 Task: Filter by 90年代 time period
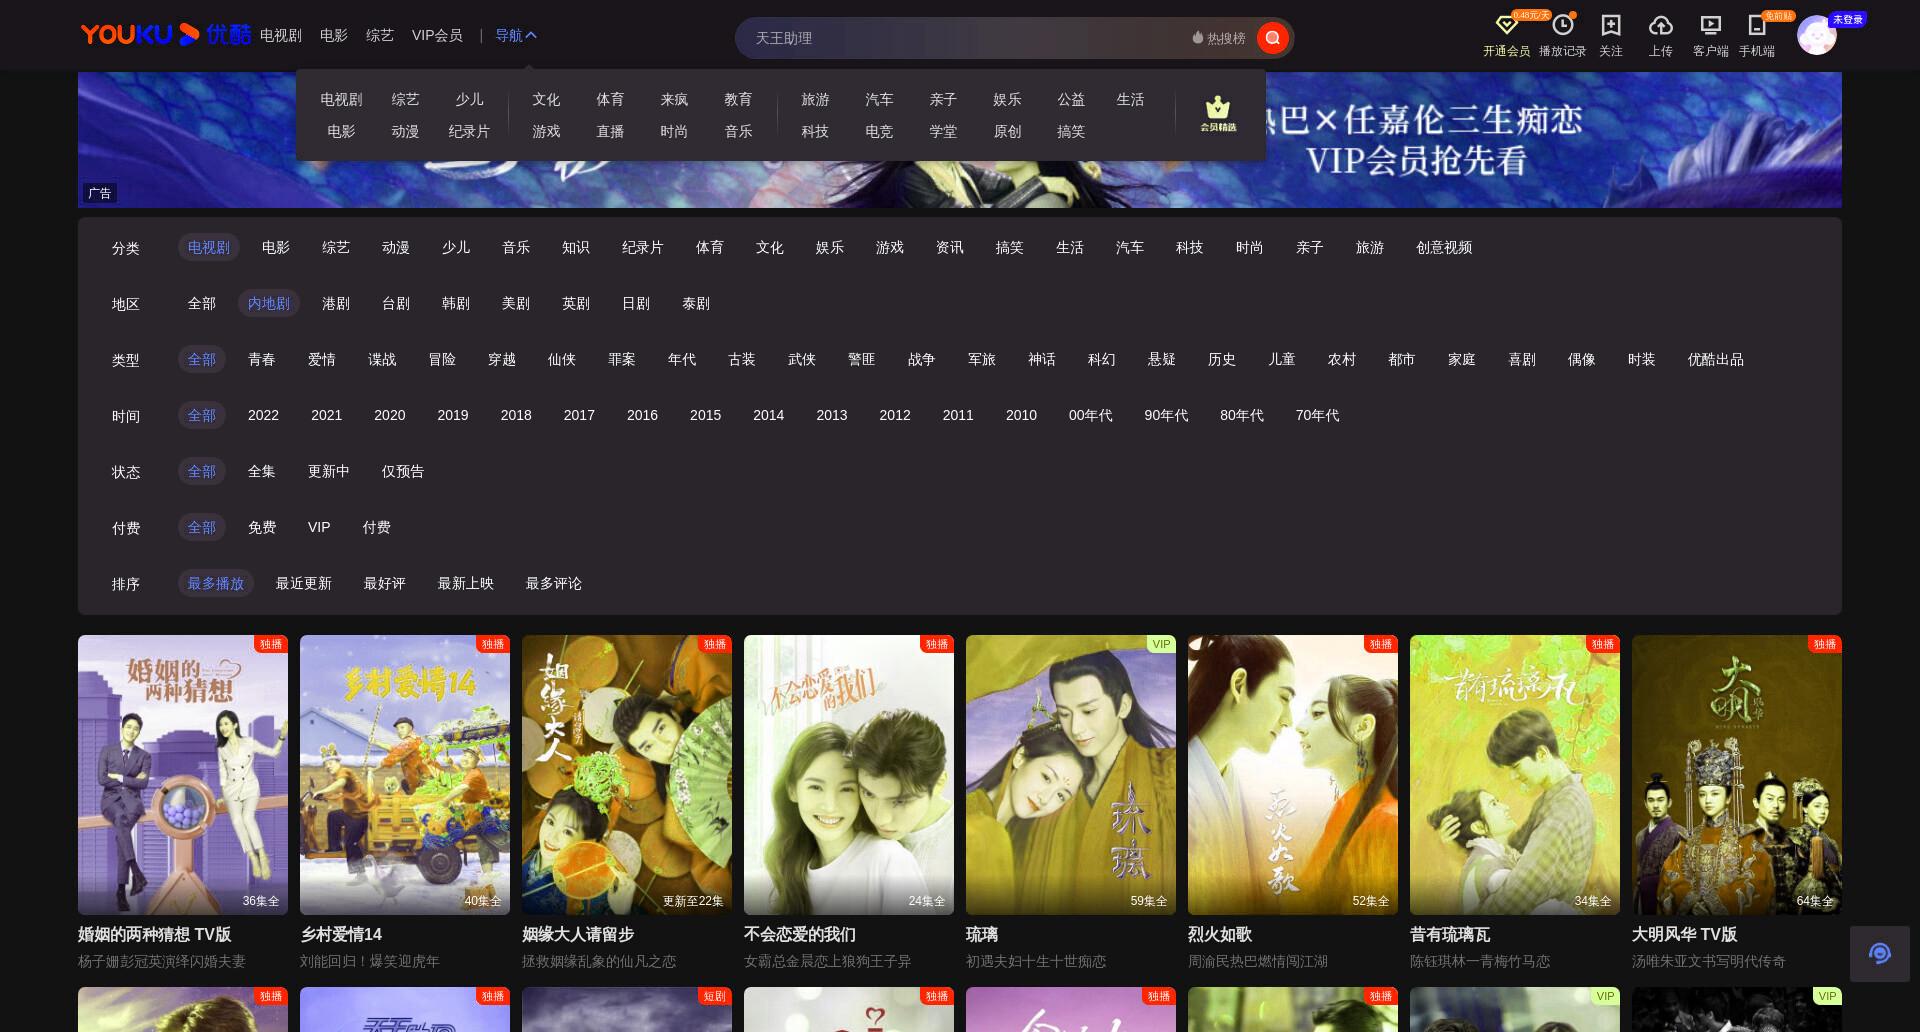[x=1166, y=415]
